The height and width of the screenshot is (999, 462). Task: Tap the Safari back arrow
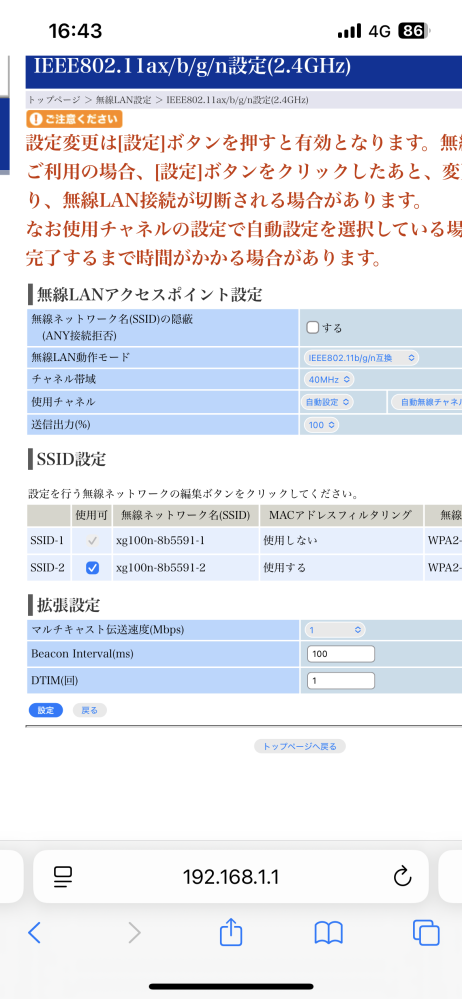(34, 933)
